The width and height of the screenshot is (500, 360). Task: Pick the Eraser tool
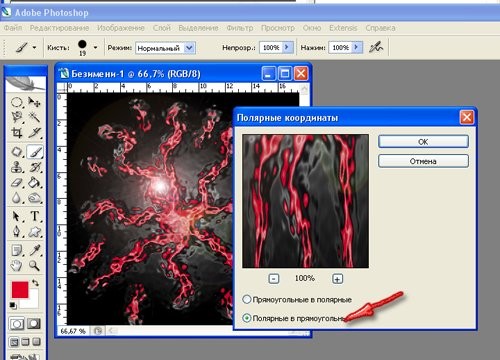pos(17,182)
